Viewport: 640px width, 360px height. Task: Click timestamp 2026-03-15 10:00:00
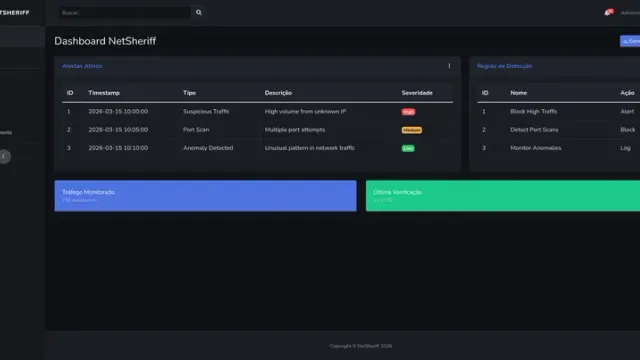coord(118,111)
